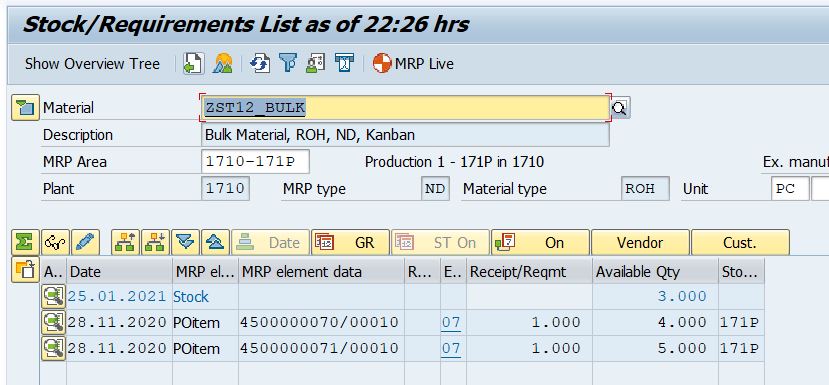Click the filter funnel icon
Screen dimensions: 829x385
click(288, 63)
